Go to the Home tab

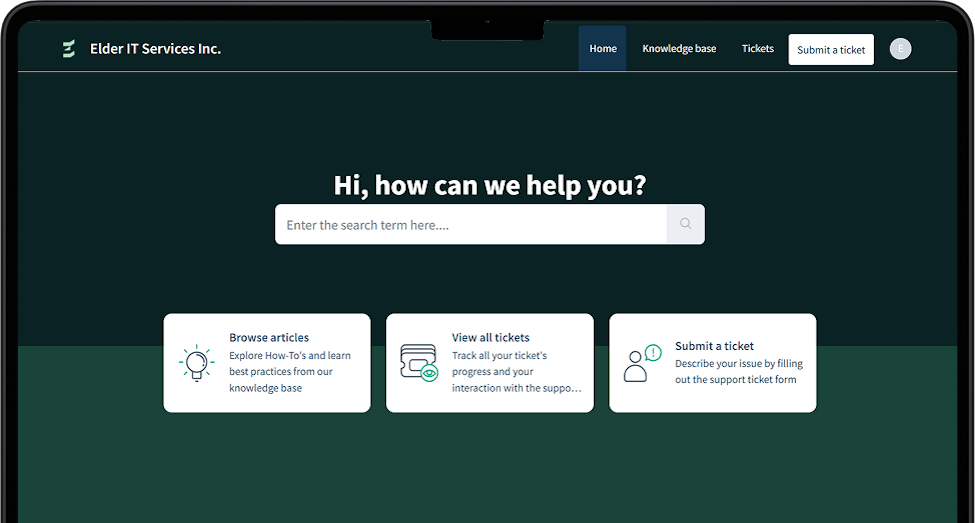603,49
